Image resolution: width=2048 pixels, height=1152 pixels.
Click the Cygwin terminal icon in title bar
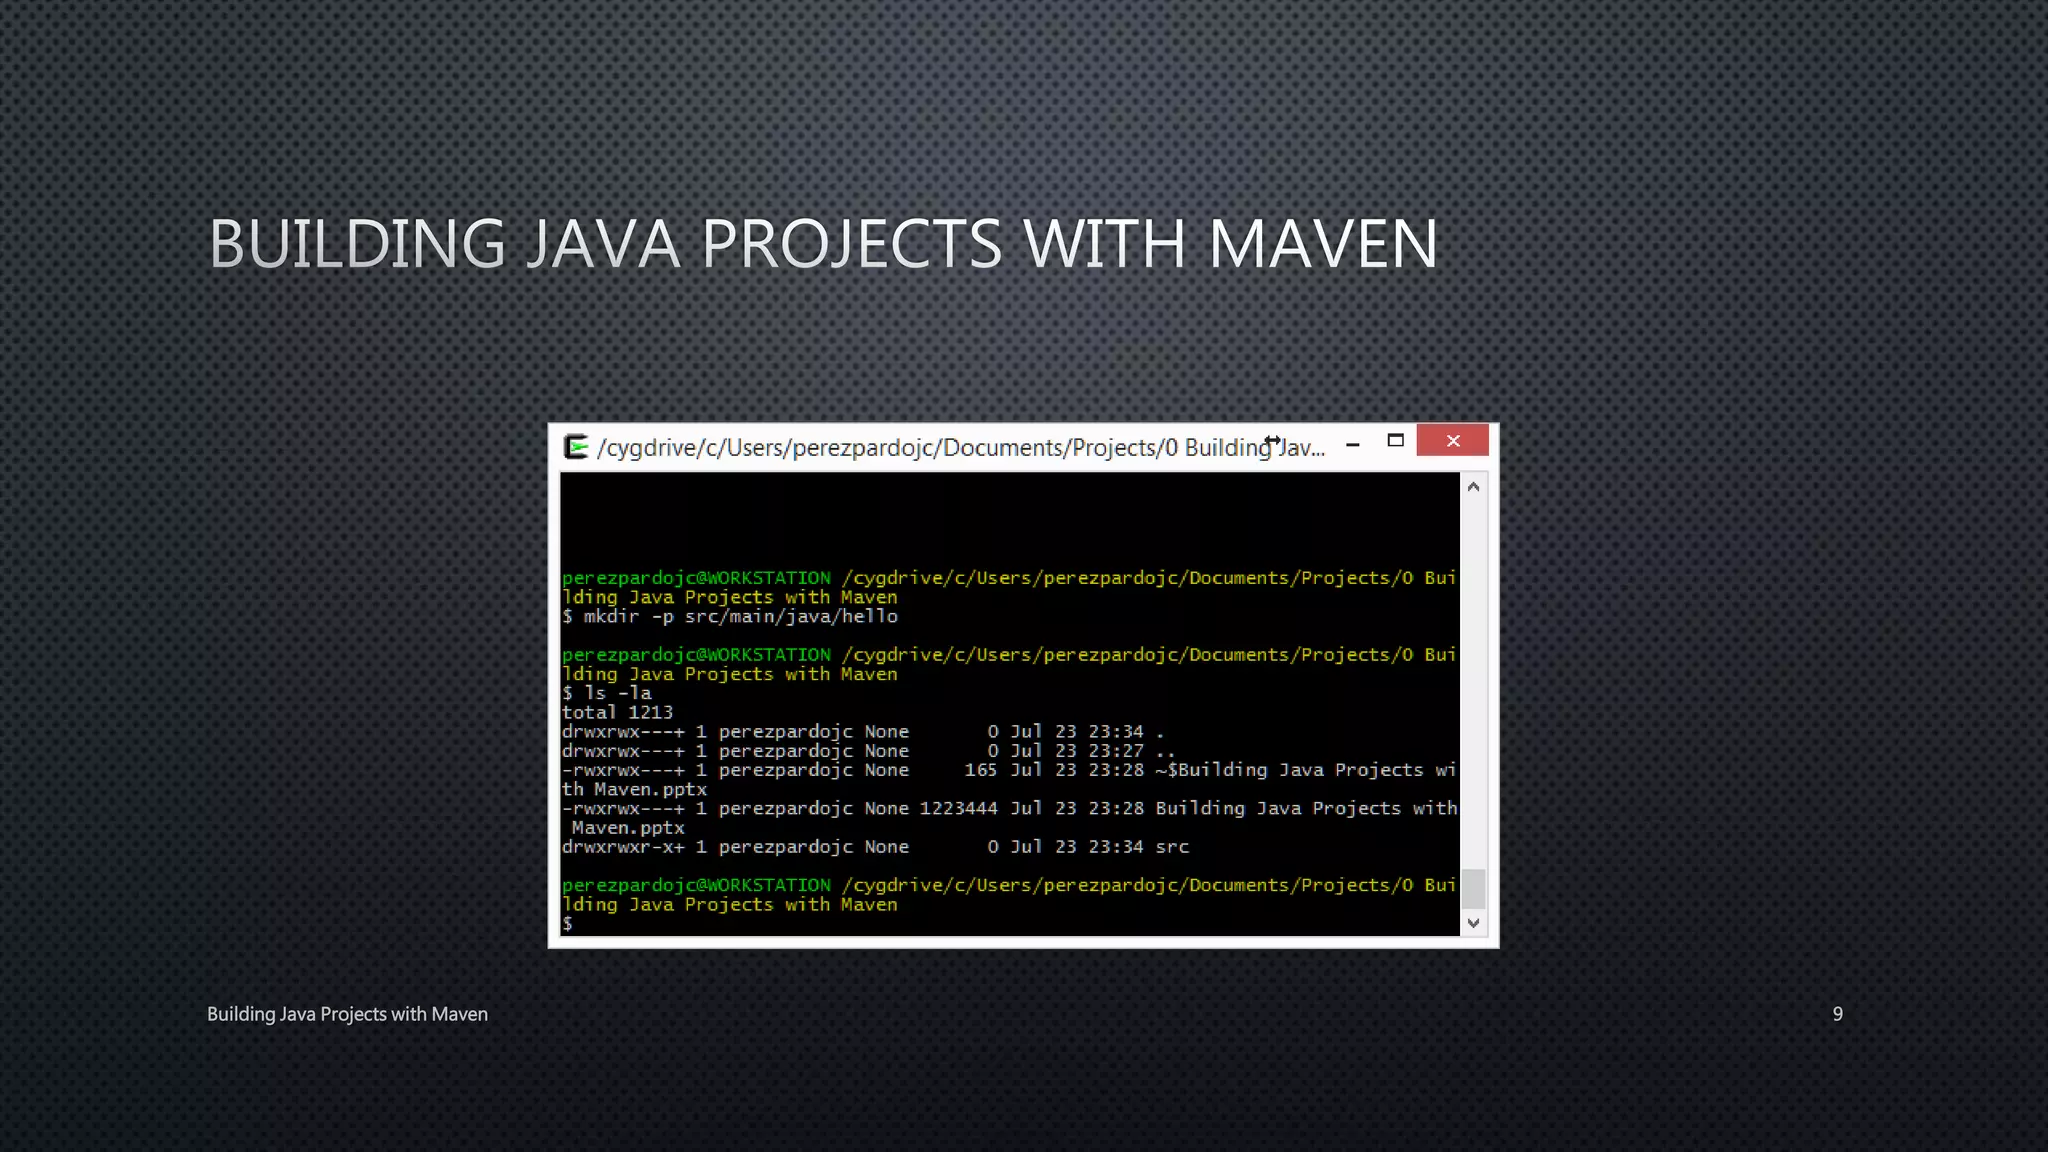click(576, 446)
